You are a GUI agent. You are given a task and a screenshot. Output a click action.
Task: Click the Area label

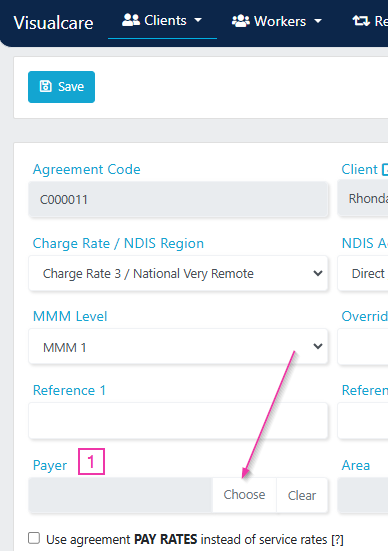pyautogui.click(x=356, y=465)
